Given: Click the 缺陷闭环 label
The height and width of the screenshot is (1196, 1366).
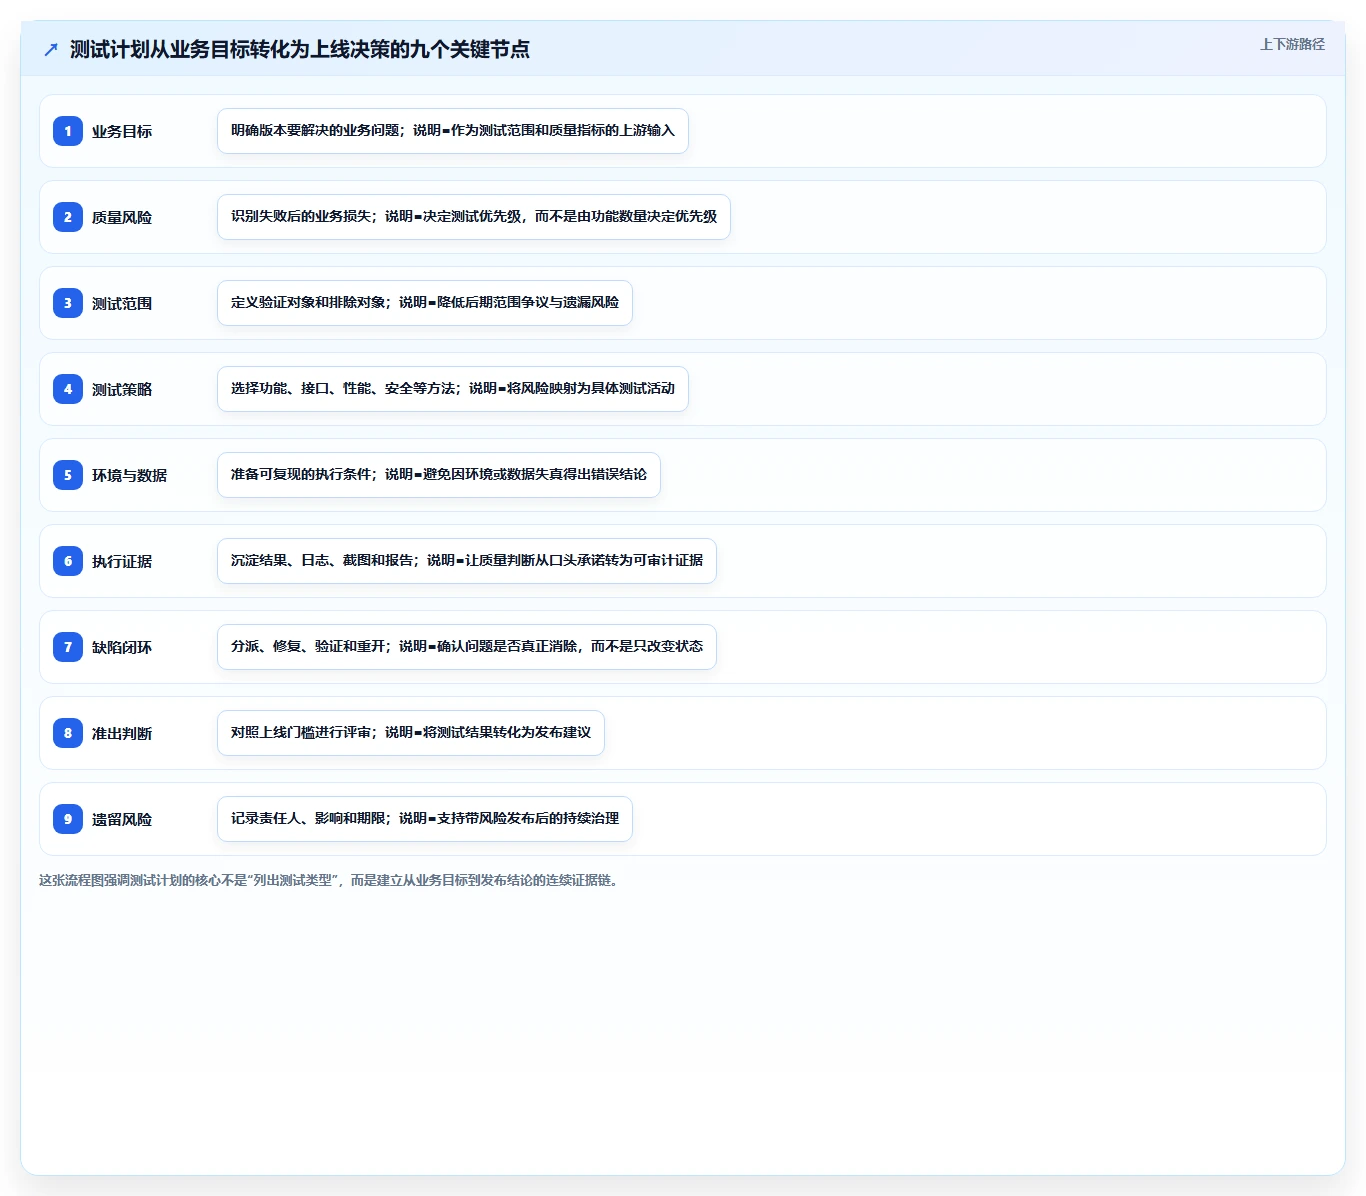Looking at the screenshot, I should point(122,647).
